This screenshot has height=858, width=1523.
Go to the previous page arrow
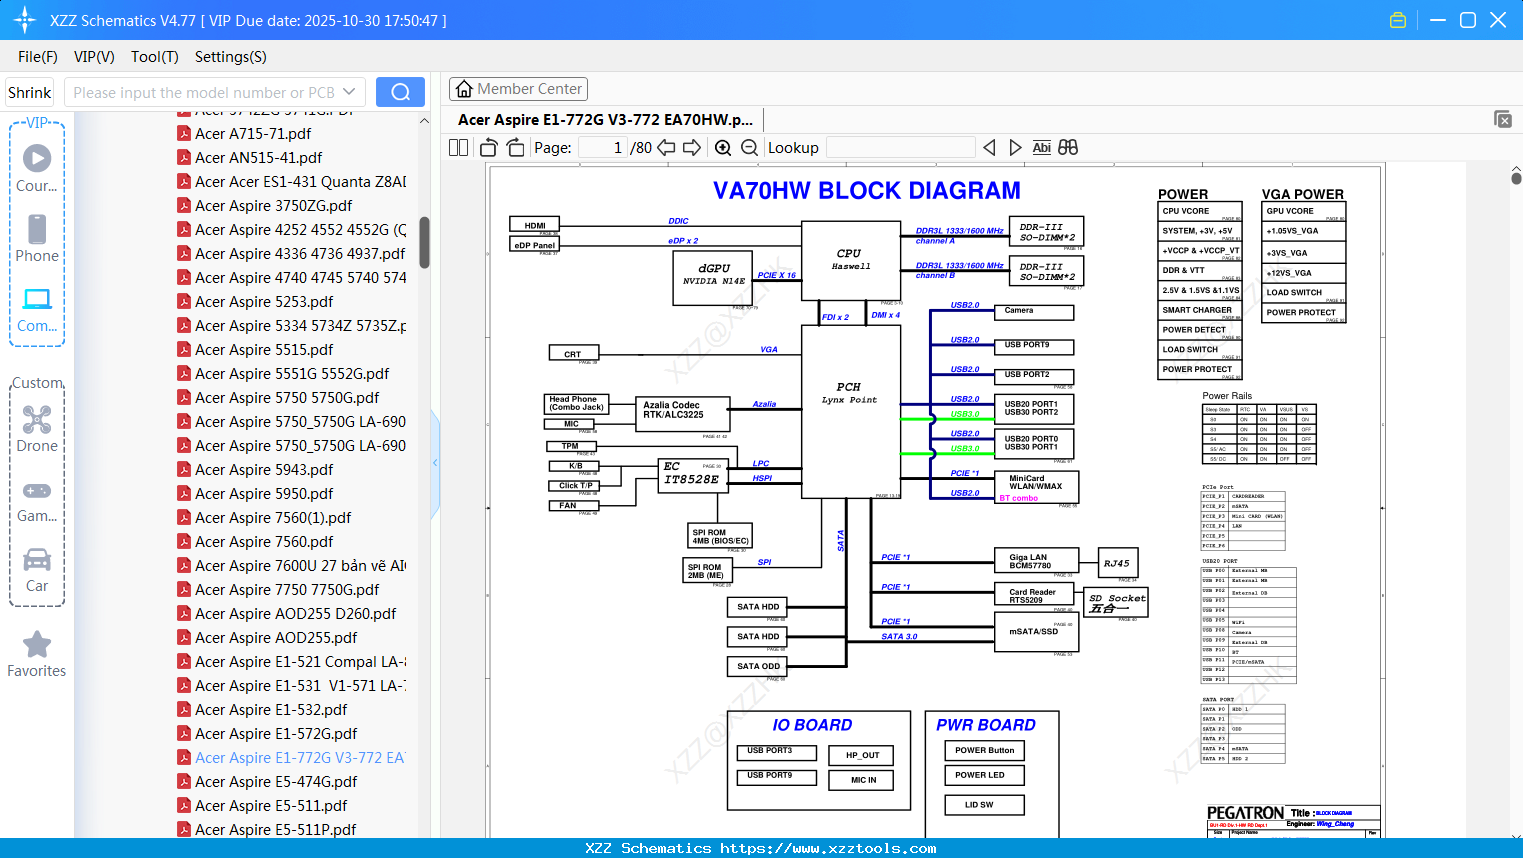666,148
